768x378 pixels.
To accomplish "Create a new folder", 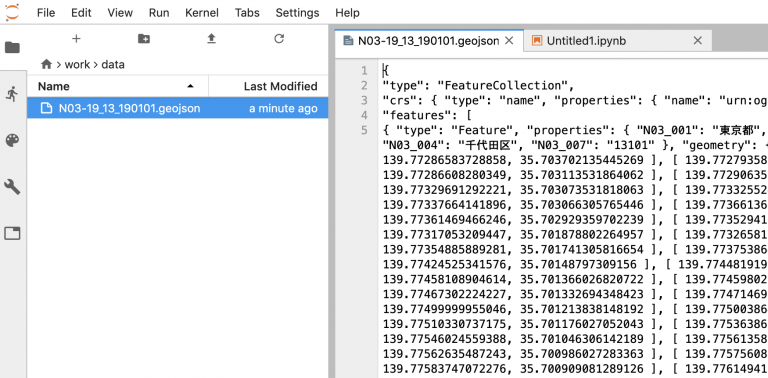I will click(x=144, y=39).
